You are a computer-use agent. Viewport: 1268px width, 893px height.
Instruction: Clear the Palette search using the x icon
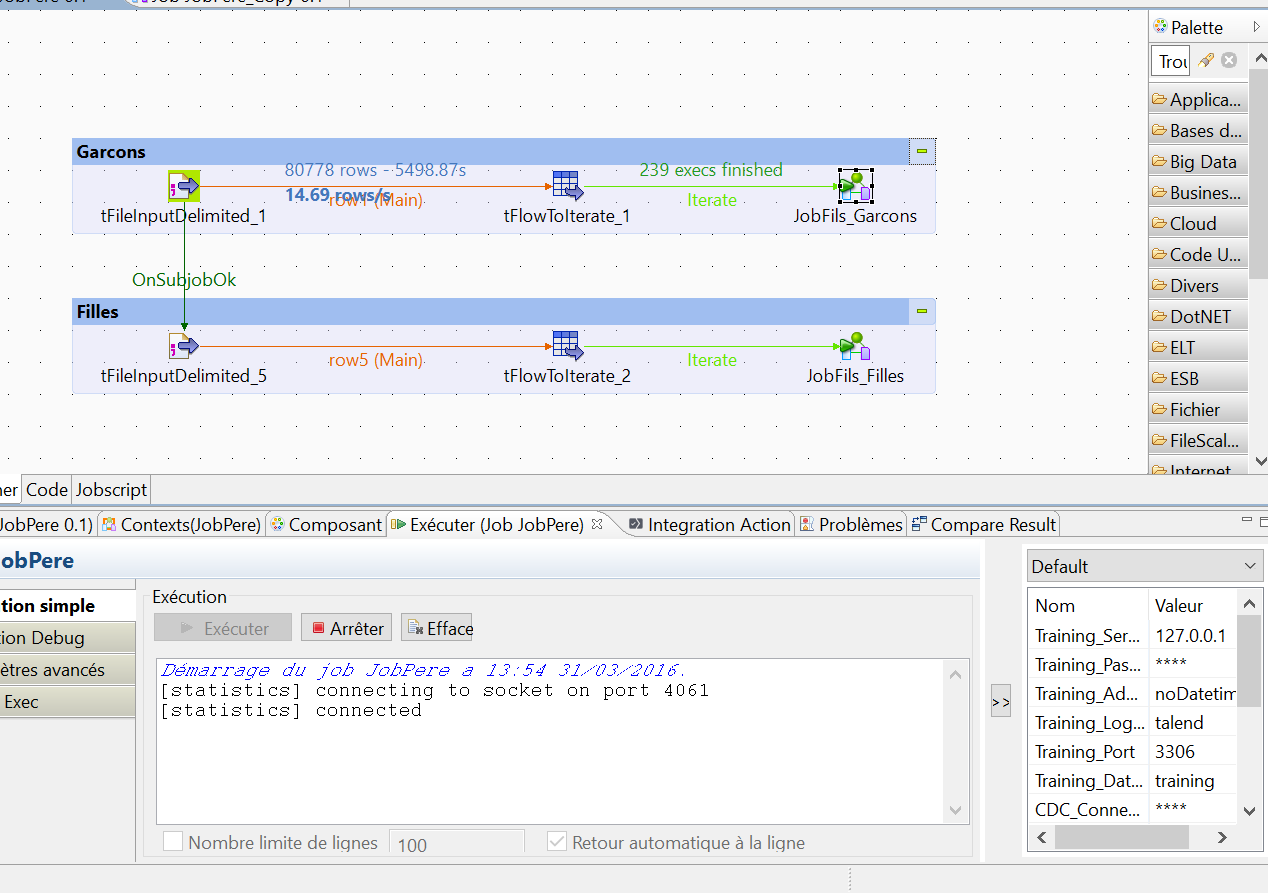(1229, 60)
